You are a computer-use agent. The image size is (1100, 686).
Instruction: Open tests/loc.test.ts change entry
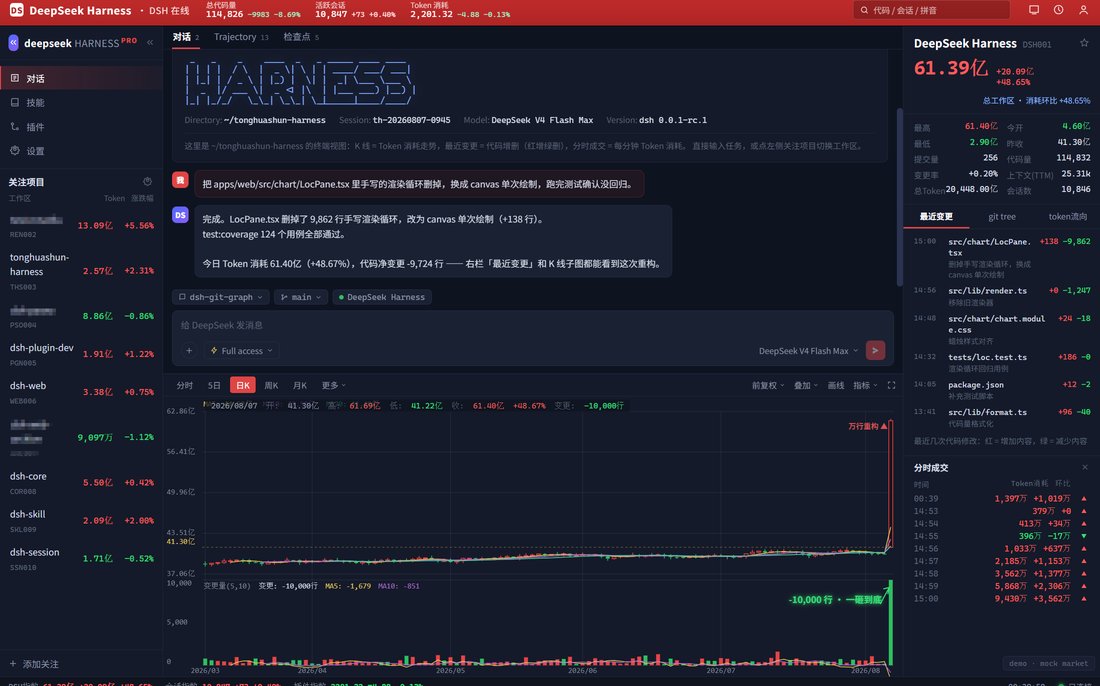coord(1002,363)
